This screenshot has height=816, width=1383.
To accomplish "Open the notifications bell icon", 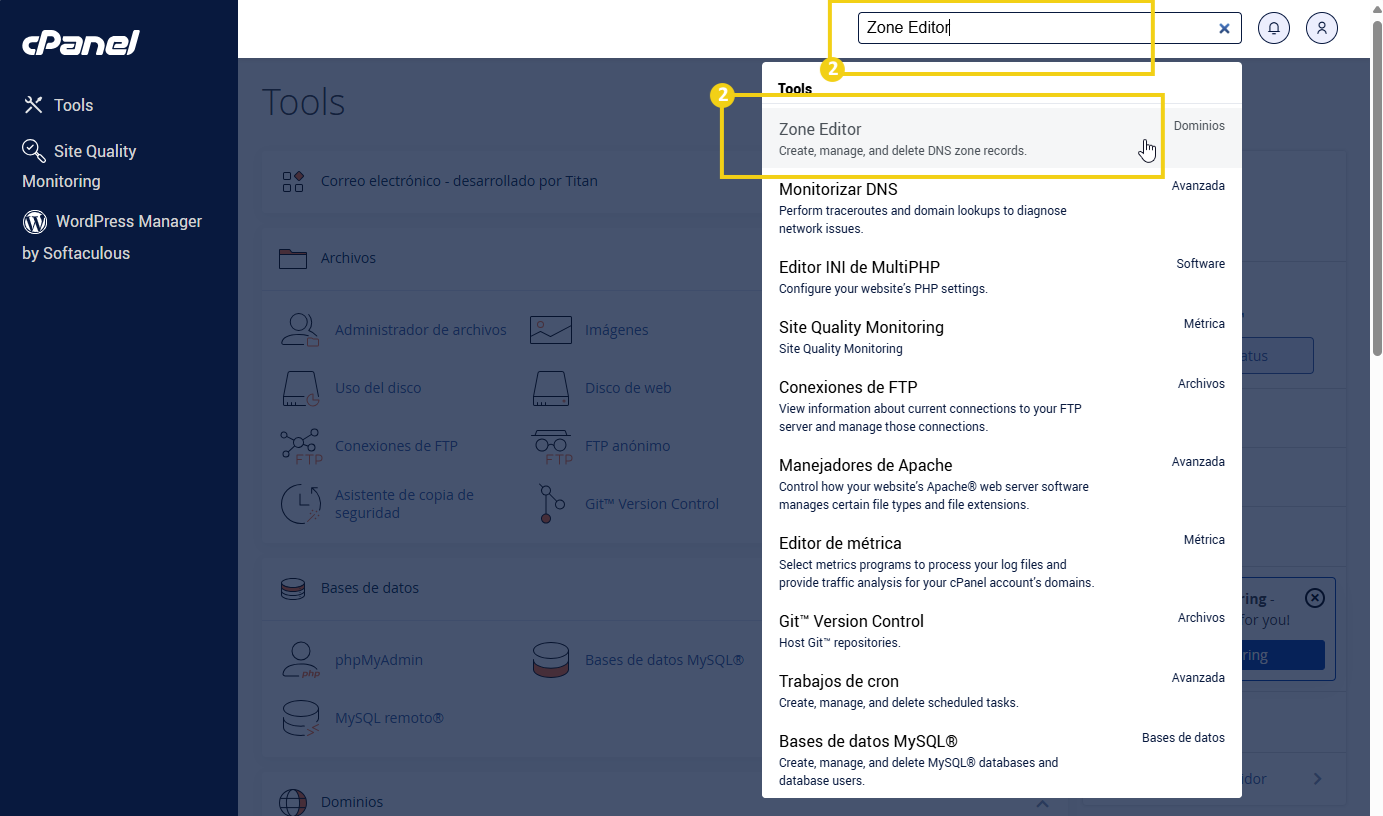I will 1273,28.
